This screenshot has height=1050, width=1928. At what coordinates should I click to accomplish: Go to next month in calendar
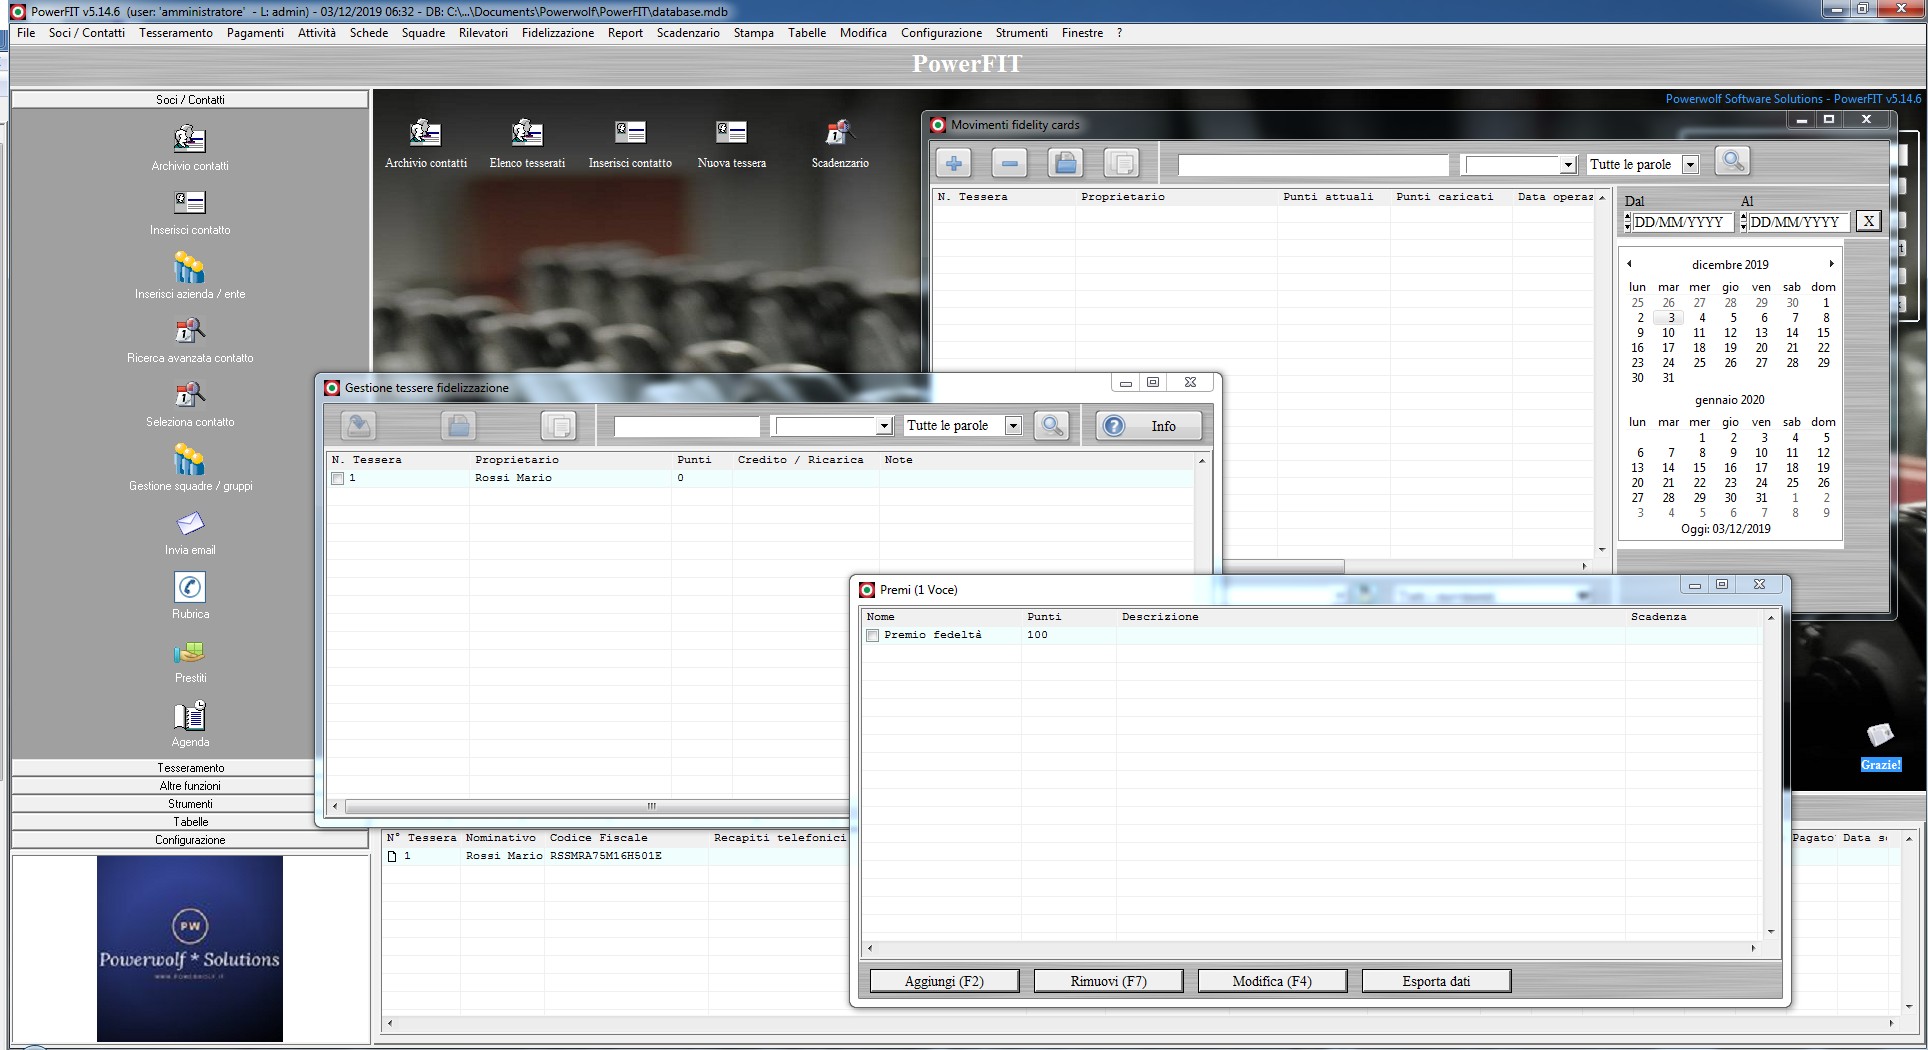[1831, 264]
